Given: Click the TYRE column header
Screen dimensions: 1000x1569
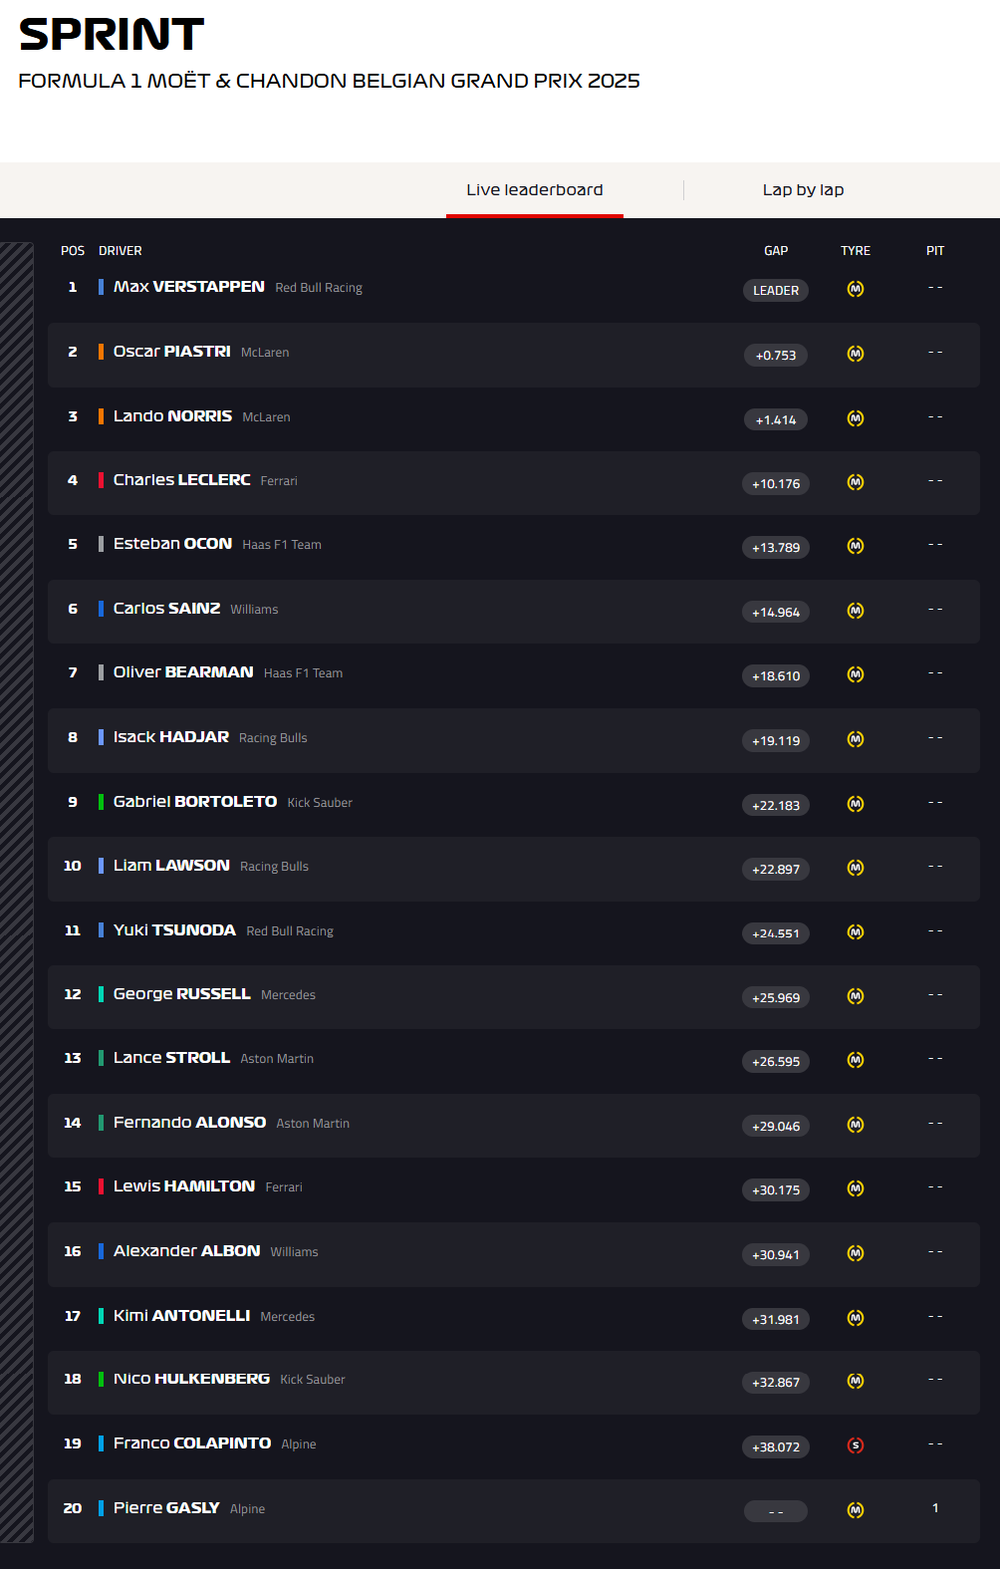Looking at the screenshot, I should pos(855,251).
